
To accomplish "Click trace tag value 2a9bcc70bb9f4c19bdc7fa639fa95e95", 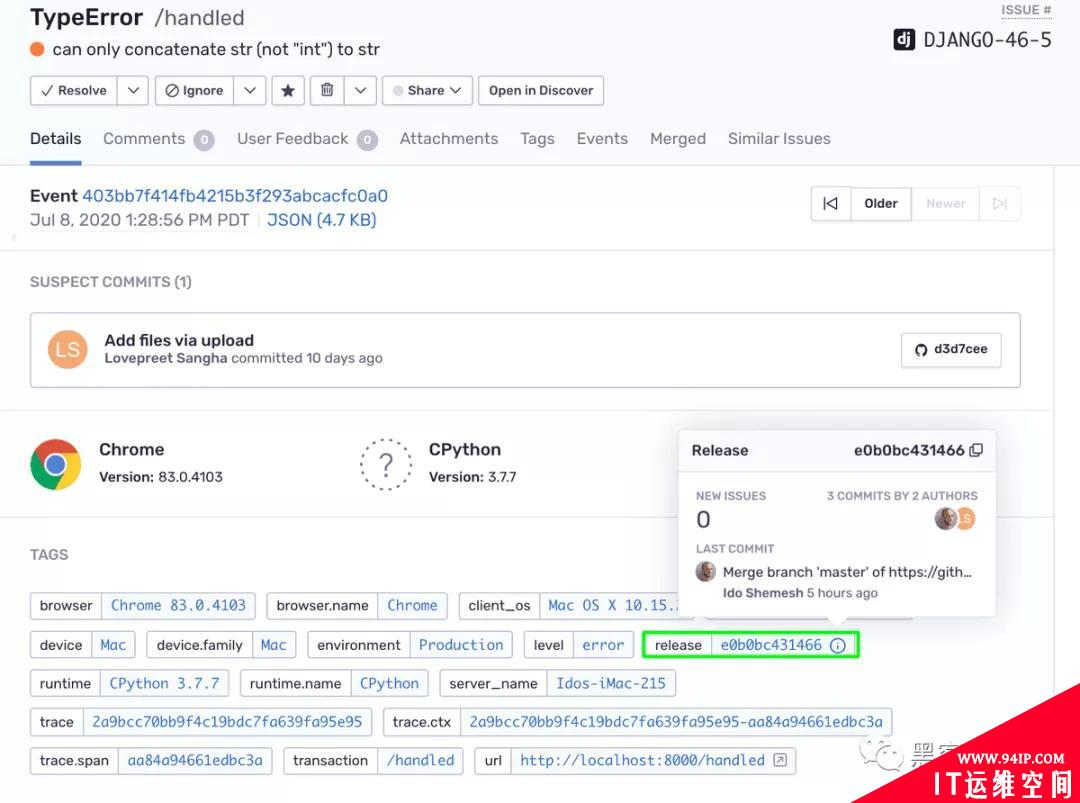I will (227, 722).
